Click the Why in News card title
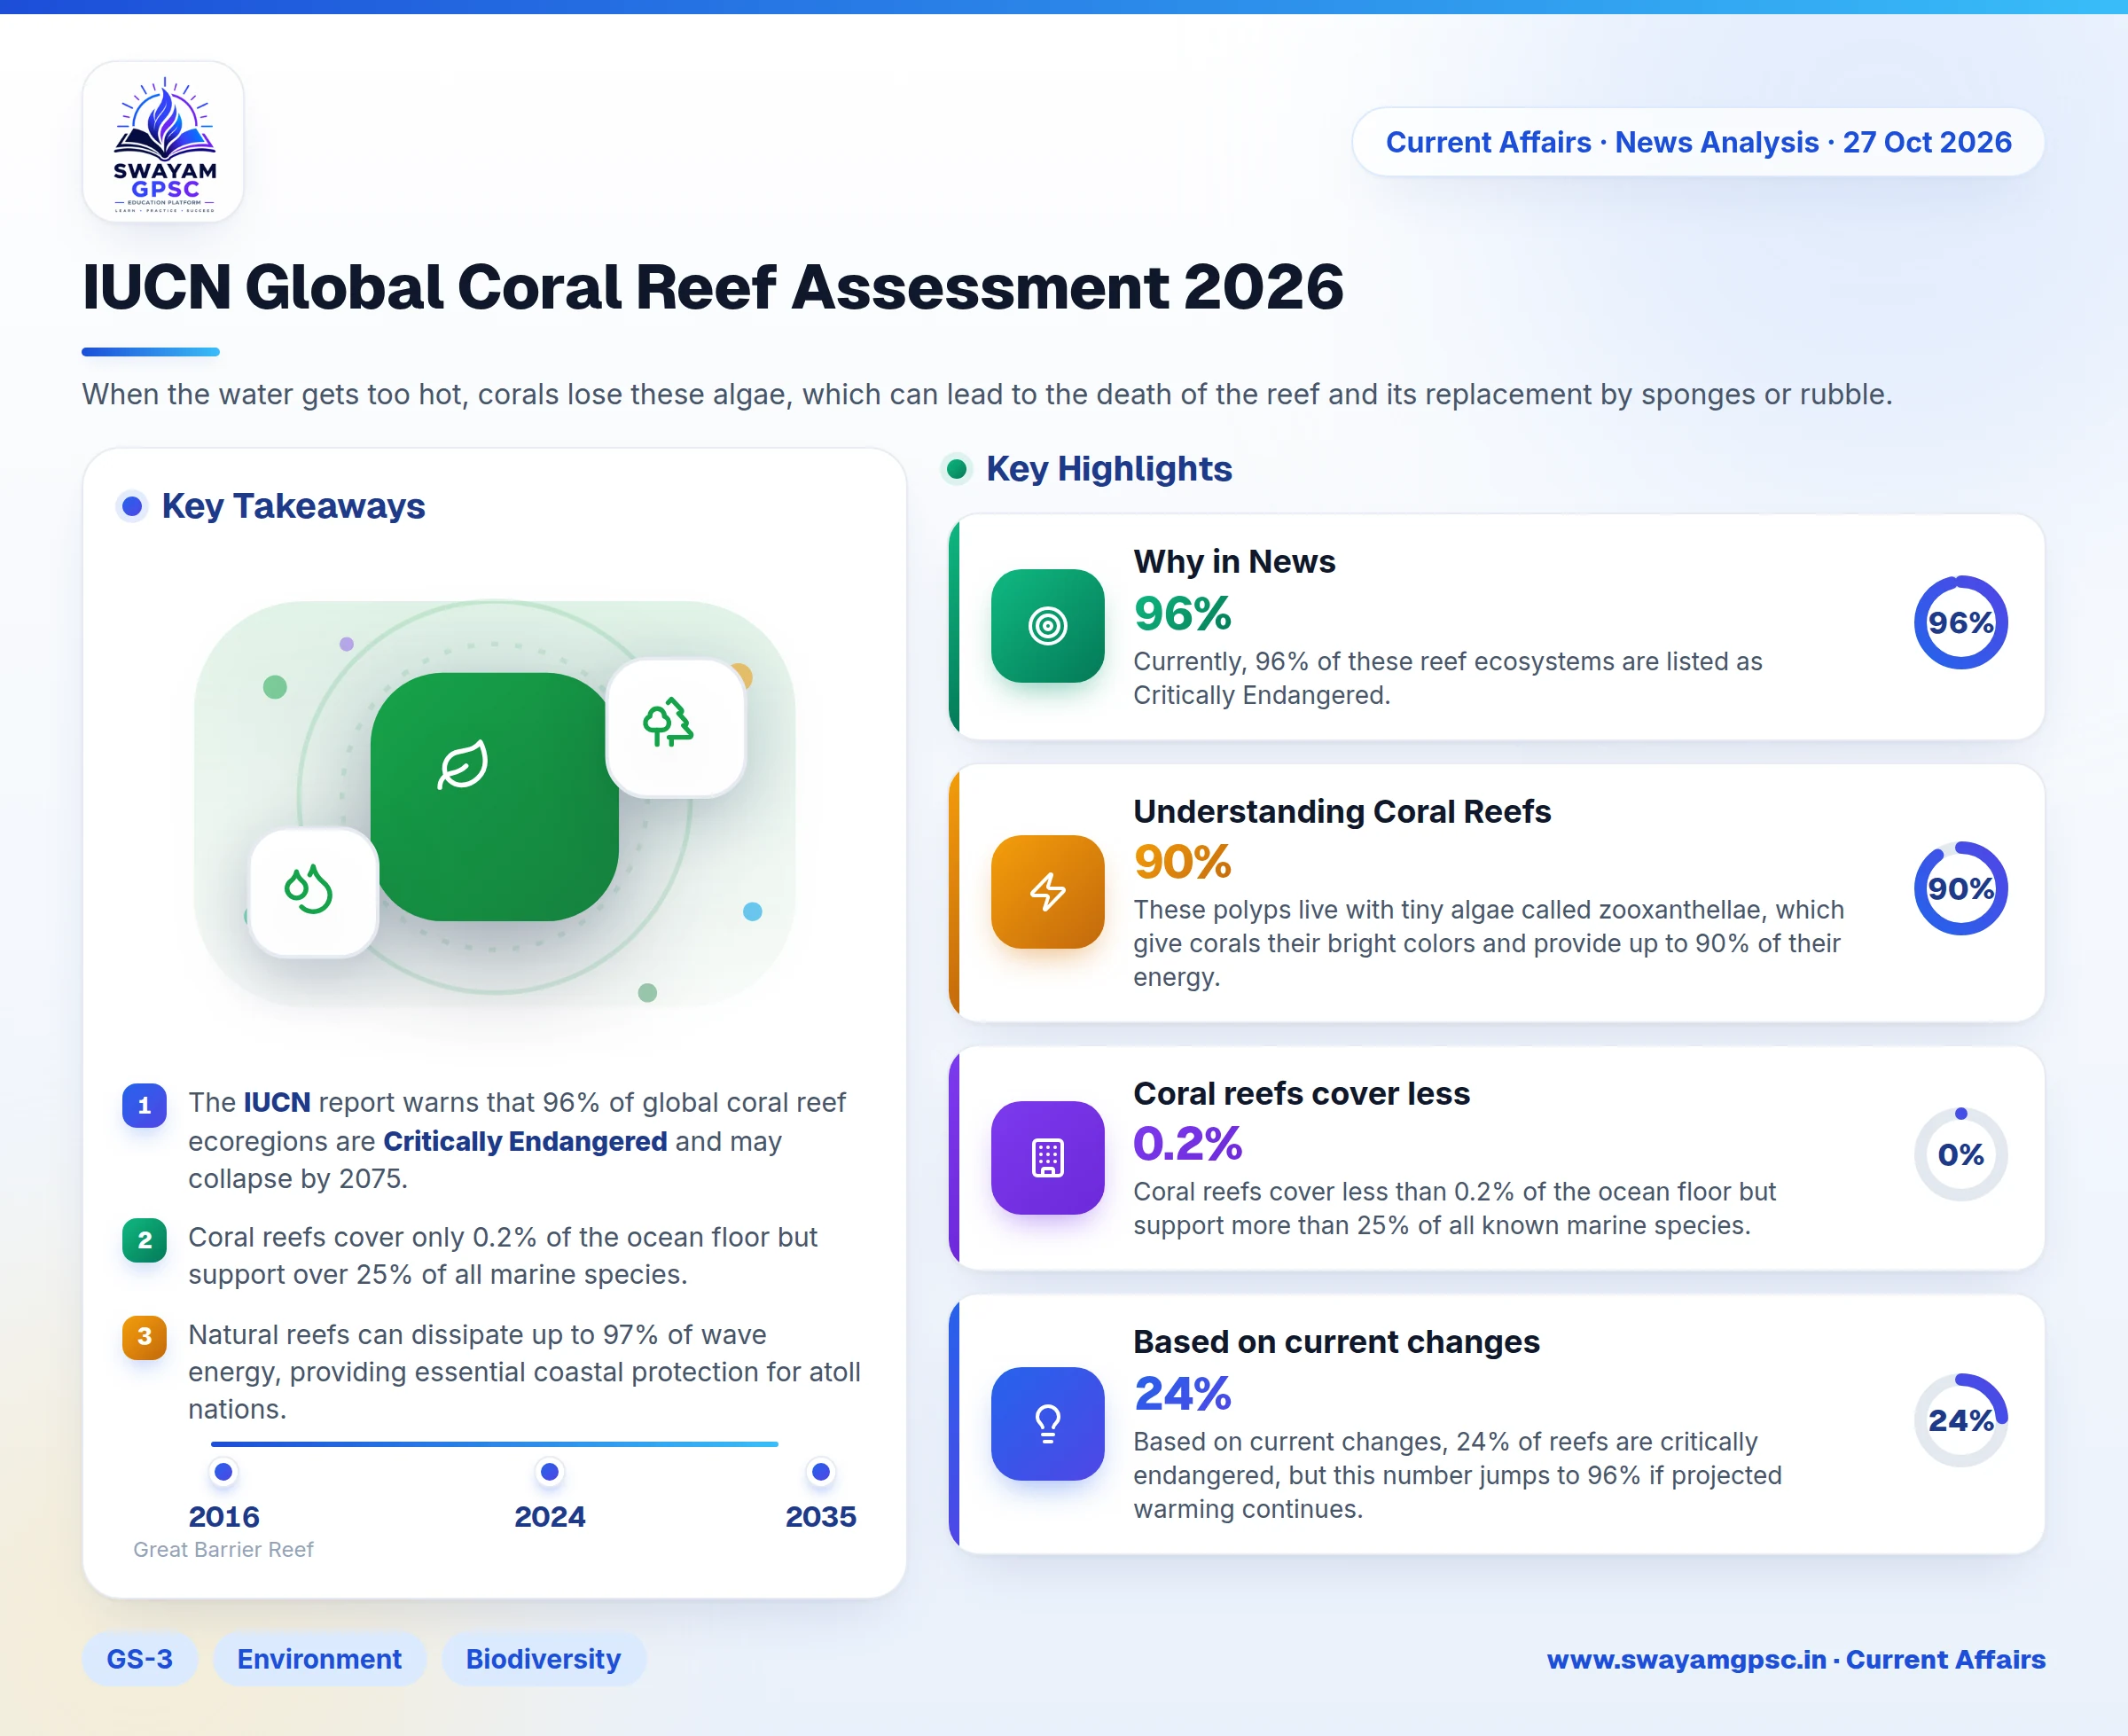The width and height of the screenshot is (2128, 1736). (1234, 562)
